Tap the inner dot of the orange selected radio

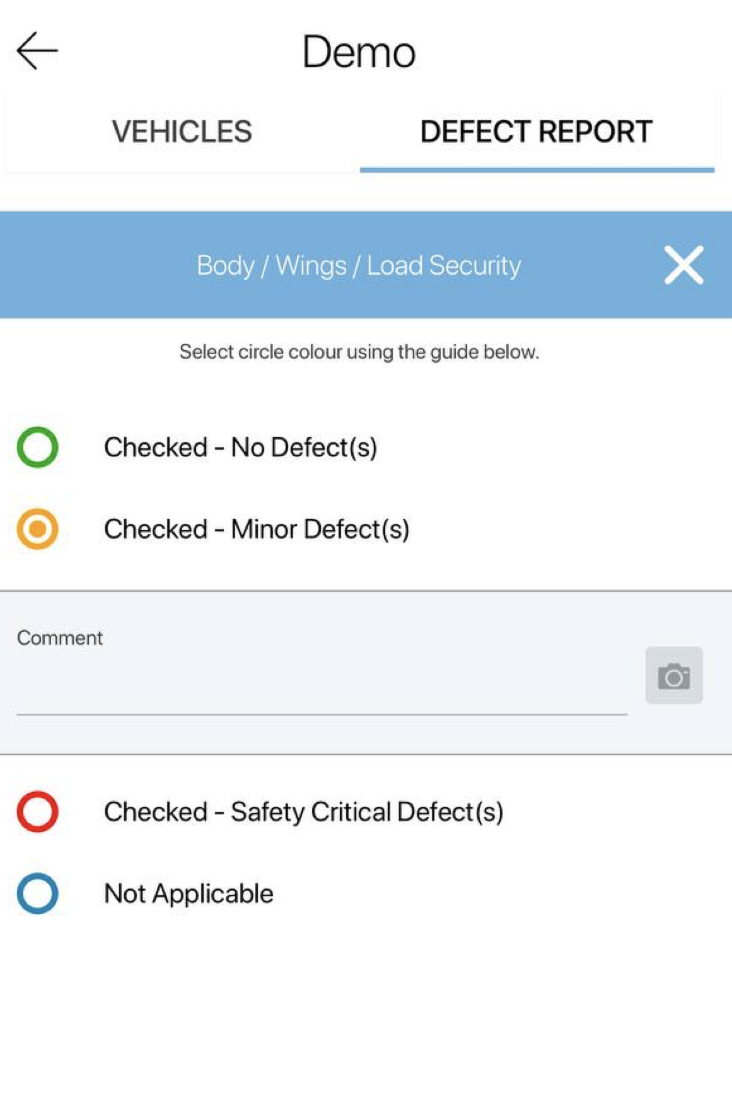point(38,529)
